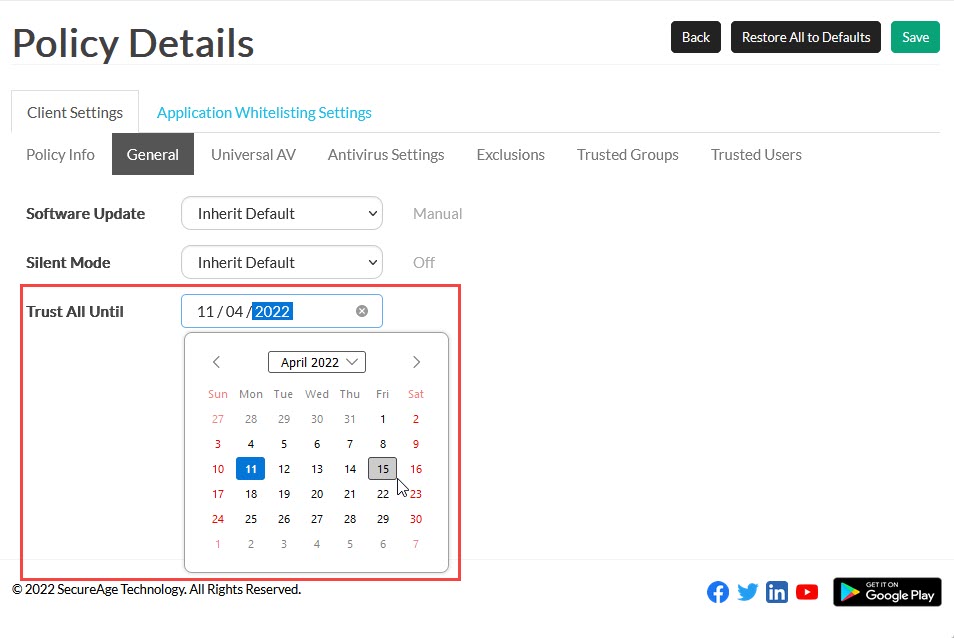Clear the Trust All Until date

pos(362,311)
